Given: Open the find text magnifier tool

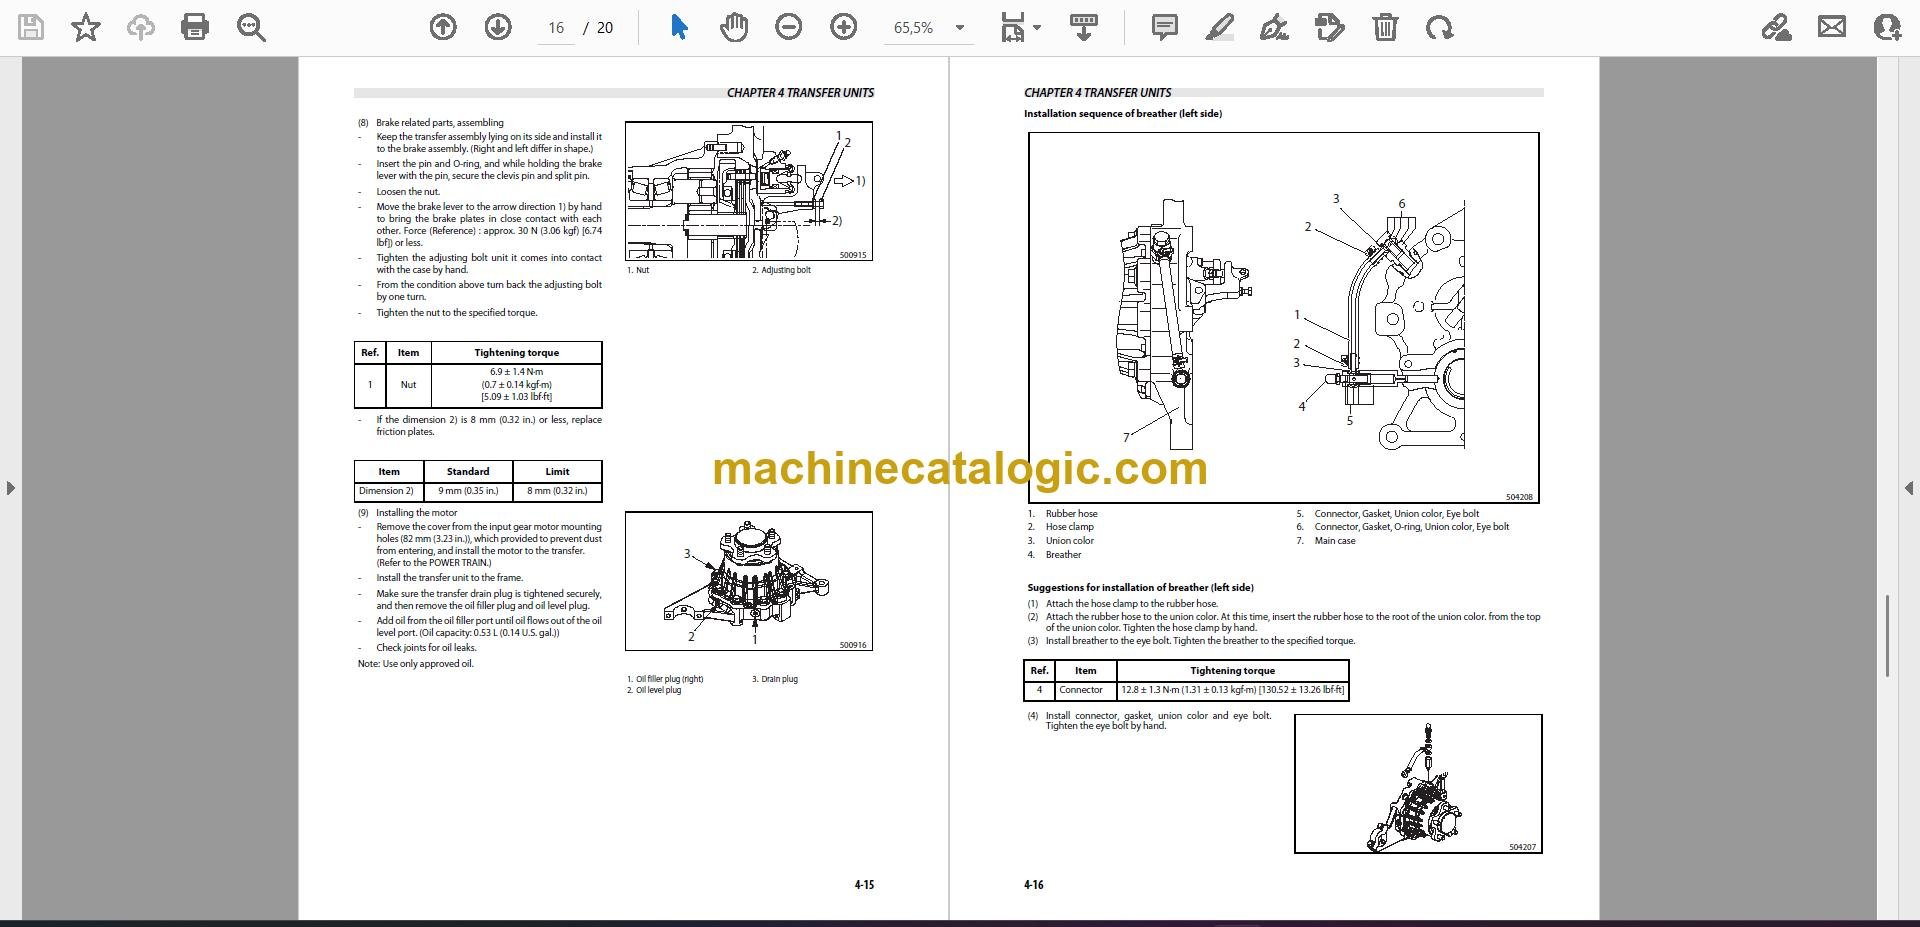Looking at the screenshot, I should pos(251,27).
